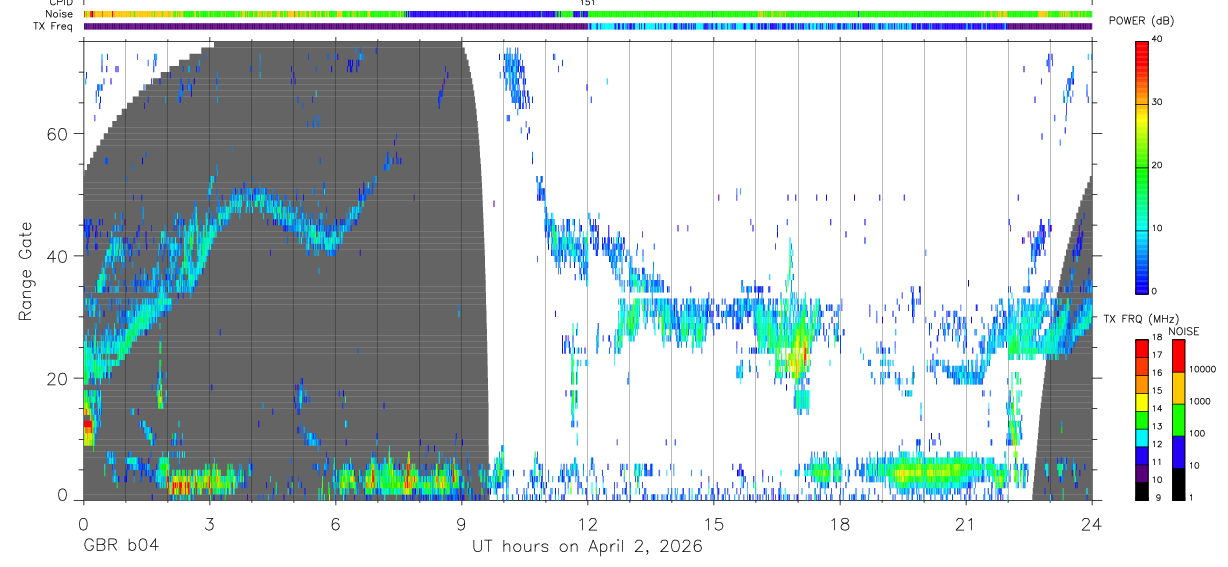The height and width of the screenshot is (567, 1228).
Task: Click the 30 label on POWER color bar
Action: [x=1155, y=102]
